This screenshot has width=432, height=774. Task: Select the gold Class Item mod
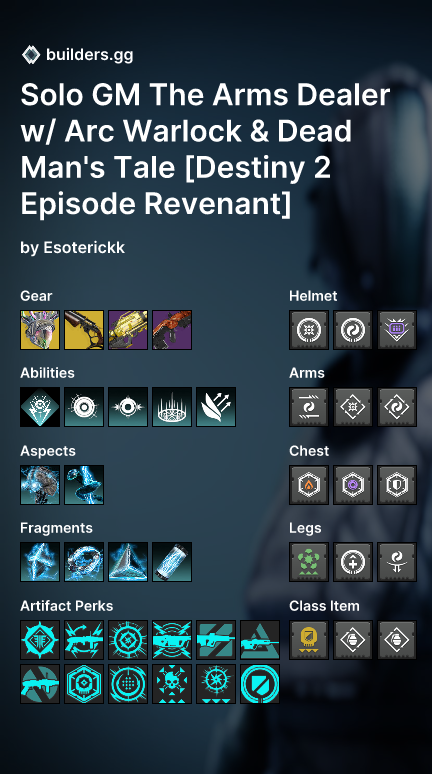[x=309, y=640]
